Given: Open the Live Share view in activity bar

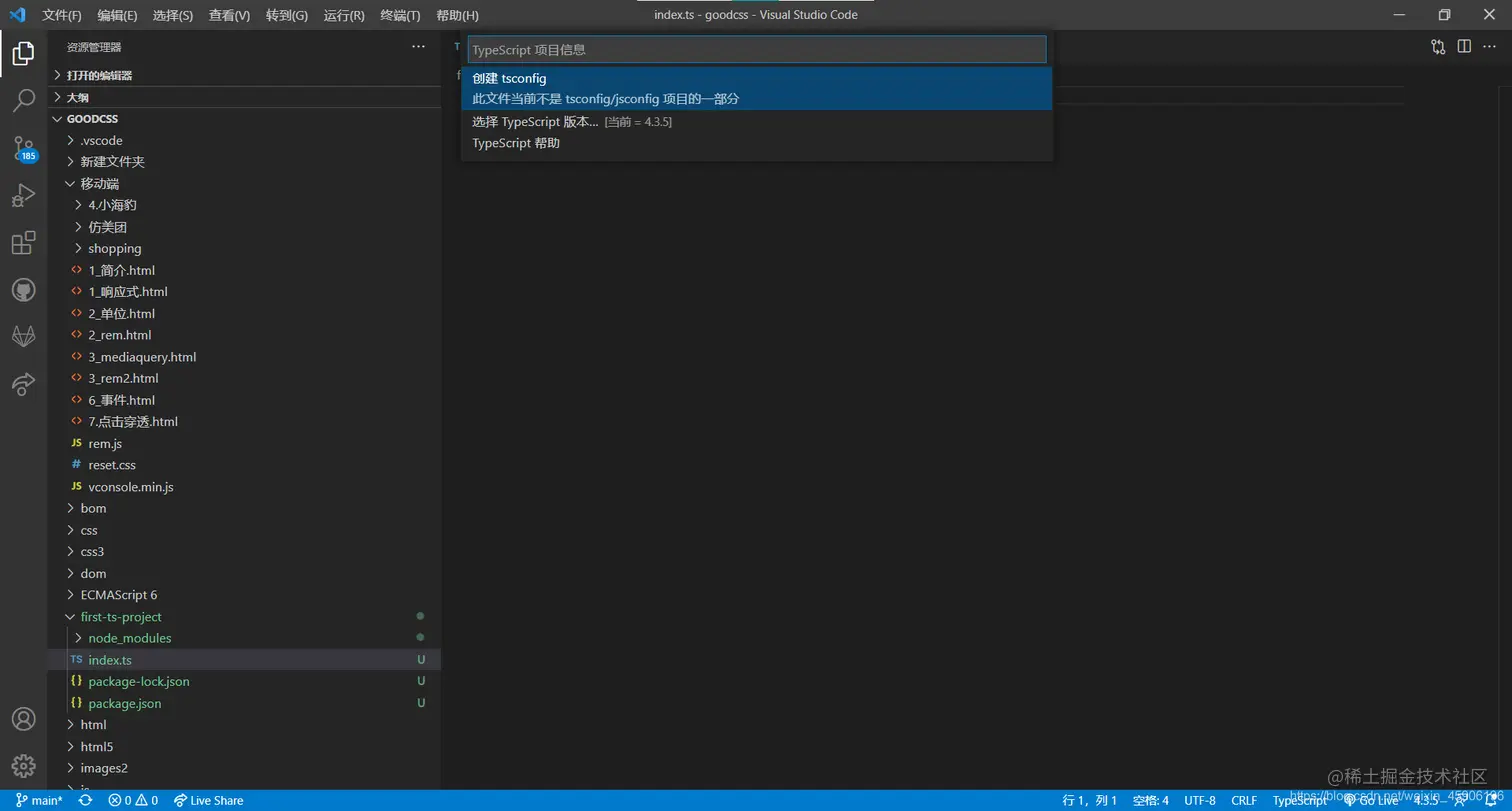Looking at the screenshot, I should [23, 383].
